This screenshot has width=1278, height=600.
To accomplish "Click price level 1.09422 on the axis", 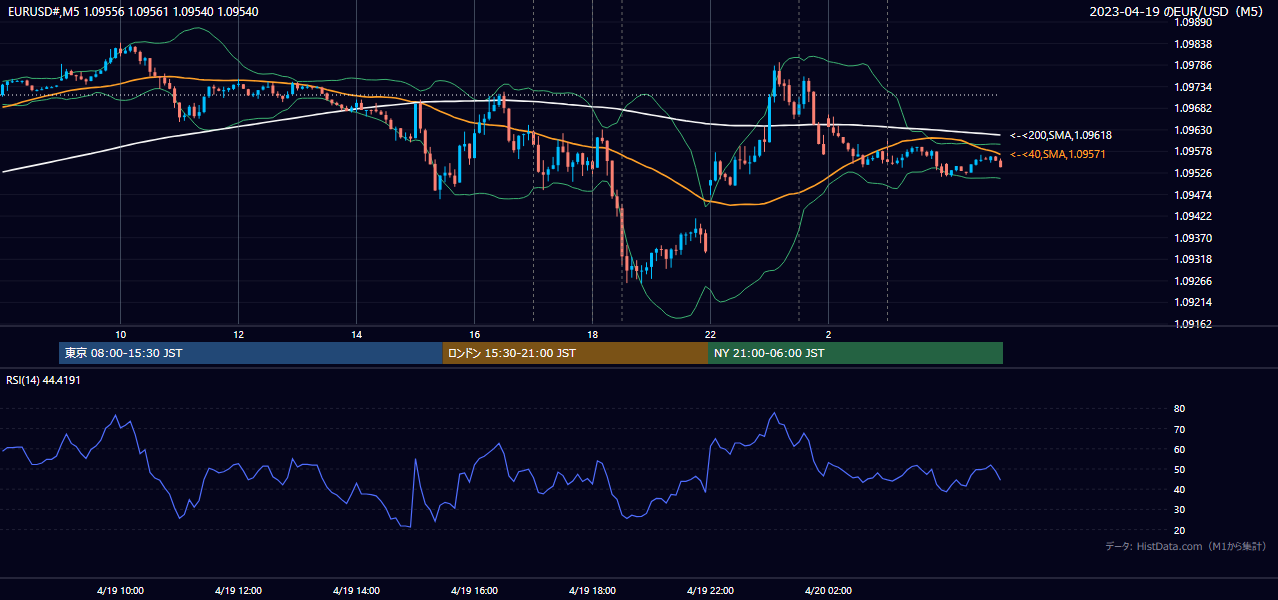I will coord(1192,216).
